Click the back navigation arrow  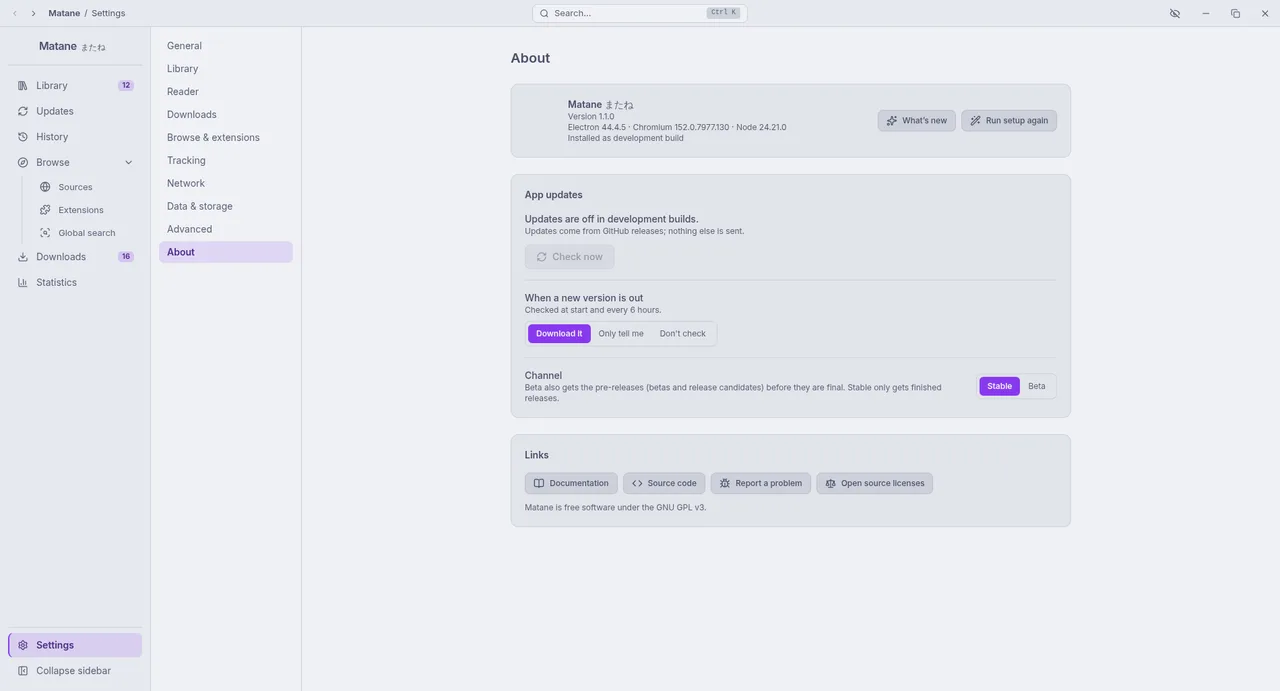click(15, 13)
